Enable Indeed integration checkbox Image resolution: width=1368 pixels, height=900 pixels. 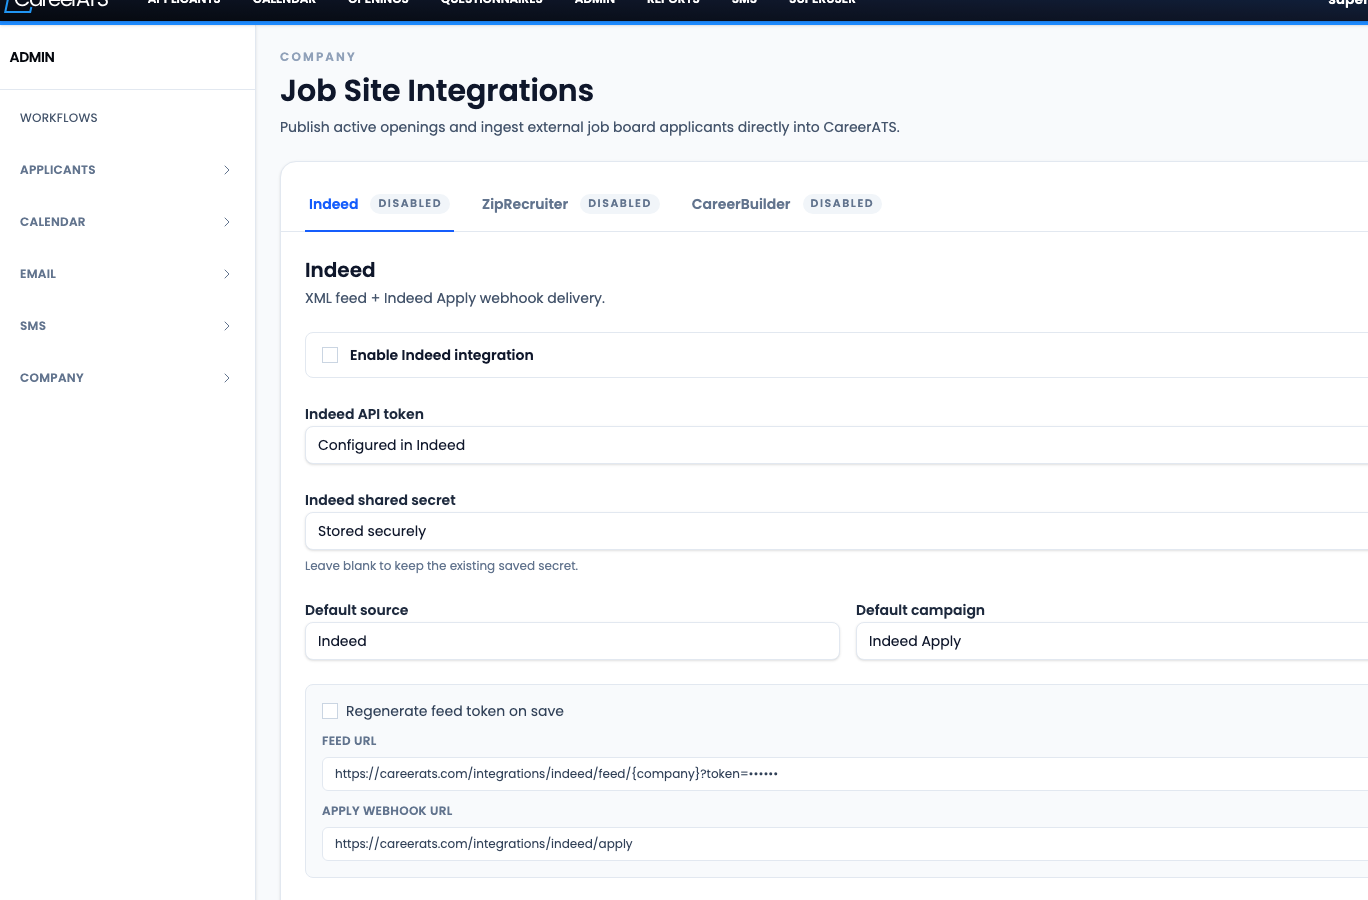click(x=330, y=355)
